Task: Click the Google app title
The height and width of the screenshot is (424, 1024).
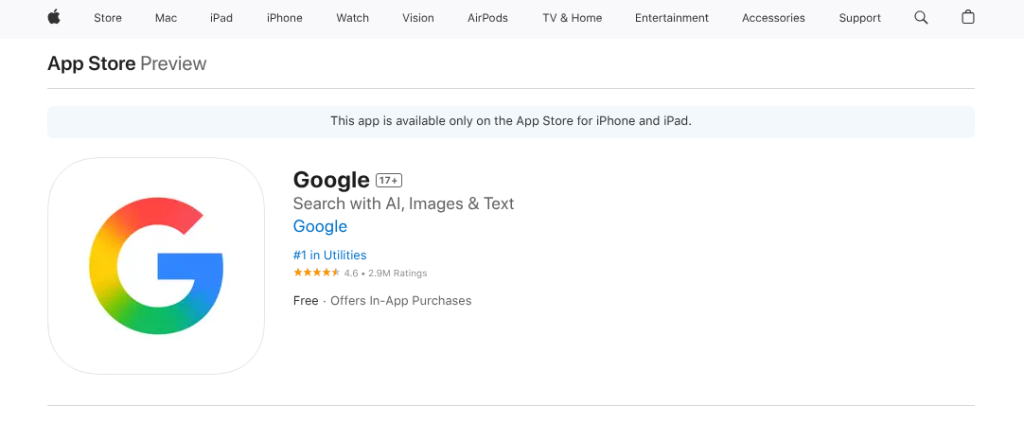Action: 331,180
